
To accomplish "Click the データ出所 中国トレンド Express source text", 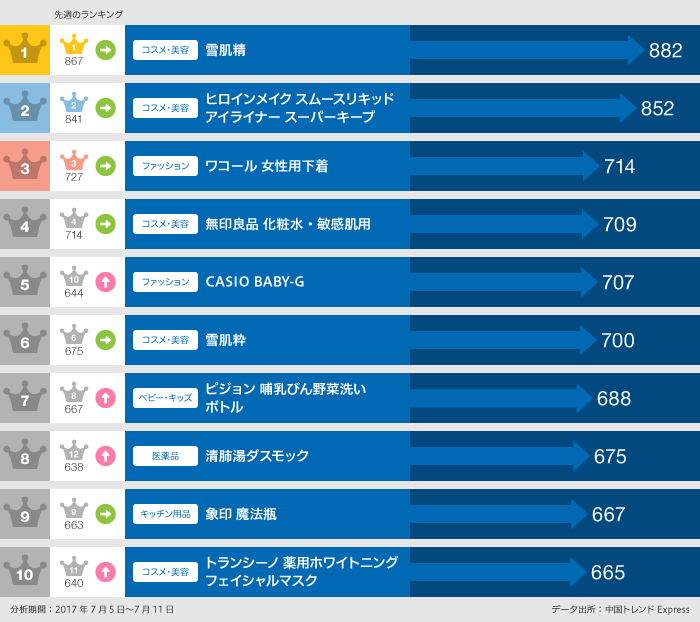I will point(620,609).
